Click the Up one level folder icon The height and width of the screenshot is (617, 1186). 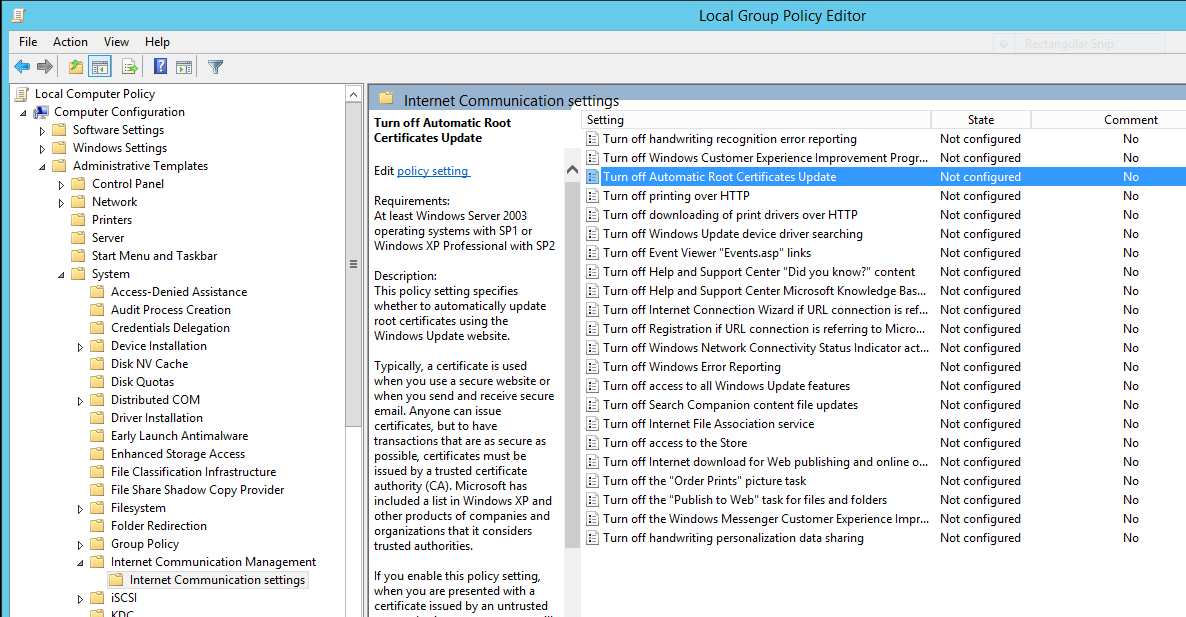tap(76, 67)
